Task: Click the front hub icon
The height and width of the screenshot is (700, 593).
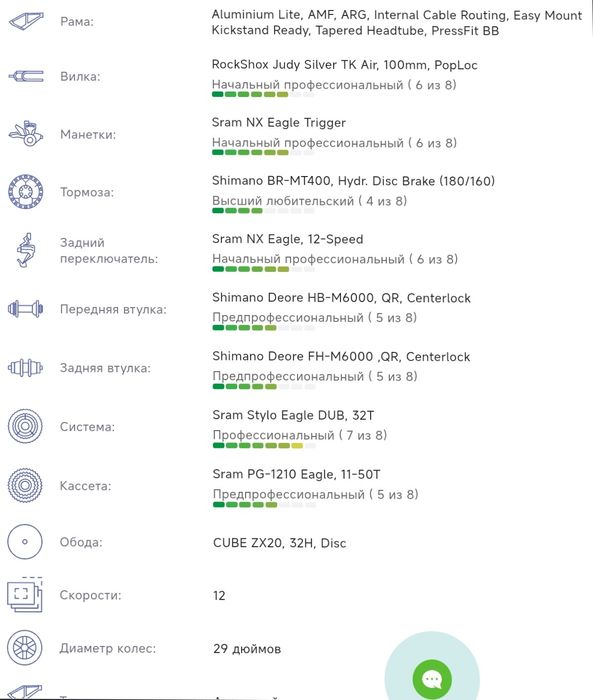Action: pos(25,308)
